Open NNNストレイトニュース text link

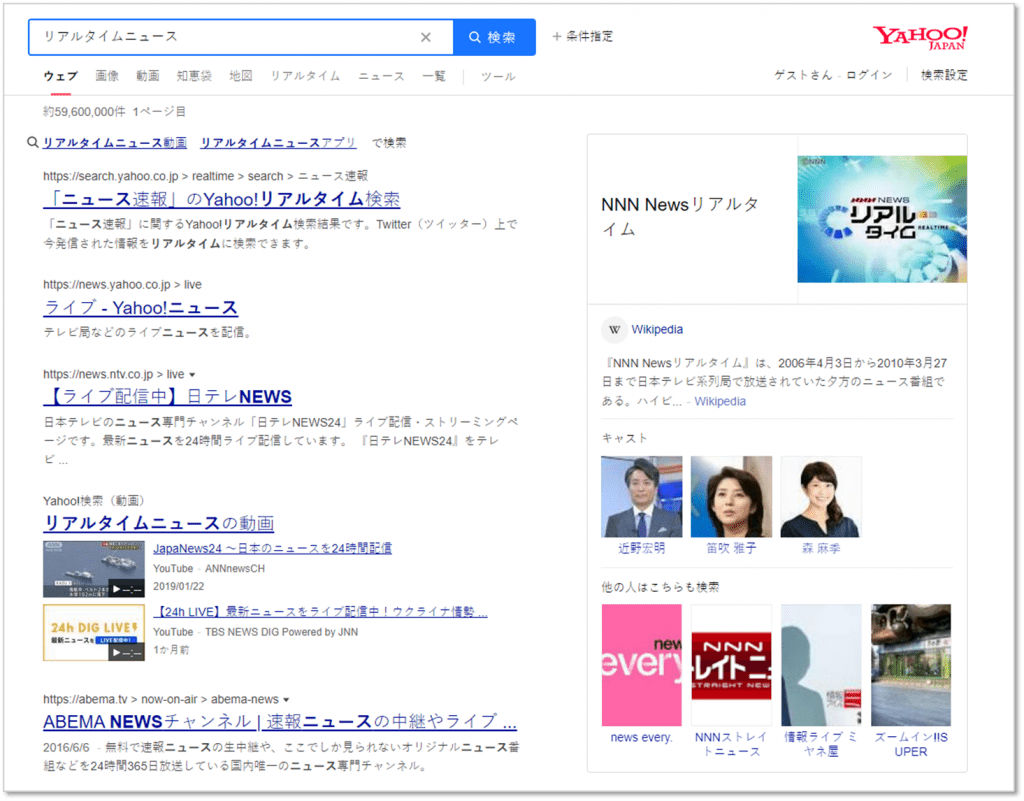pyautogui.click(x=731, y=745)
